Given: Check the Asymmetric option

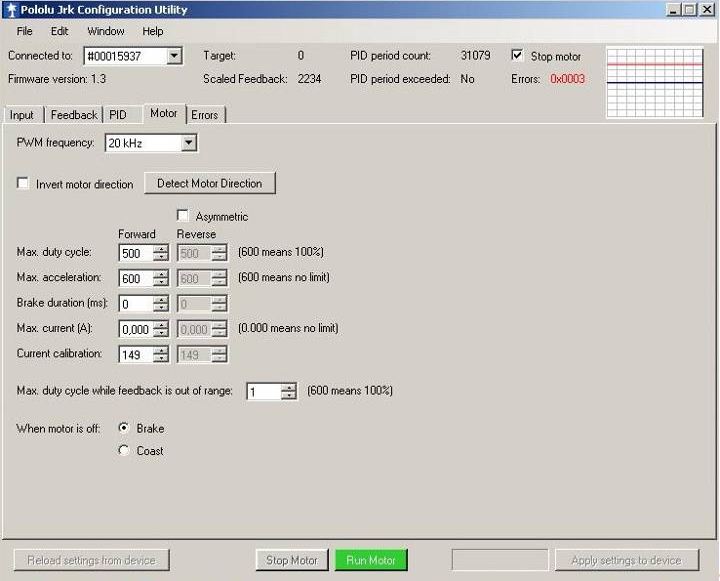Looking at the screenshot, I should pos(183,216).
